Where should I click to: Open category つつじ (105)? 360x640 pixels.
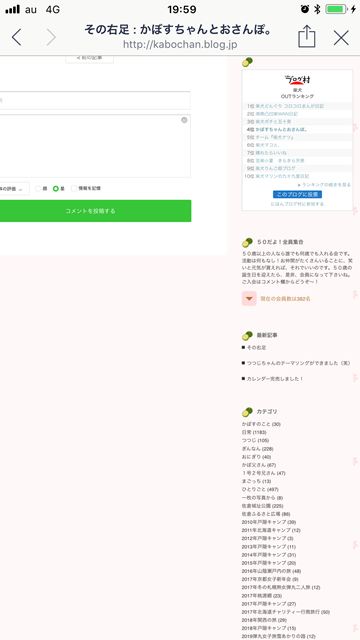(x=255, y=440)
